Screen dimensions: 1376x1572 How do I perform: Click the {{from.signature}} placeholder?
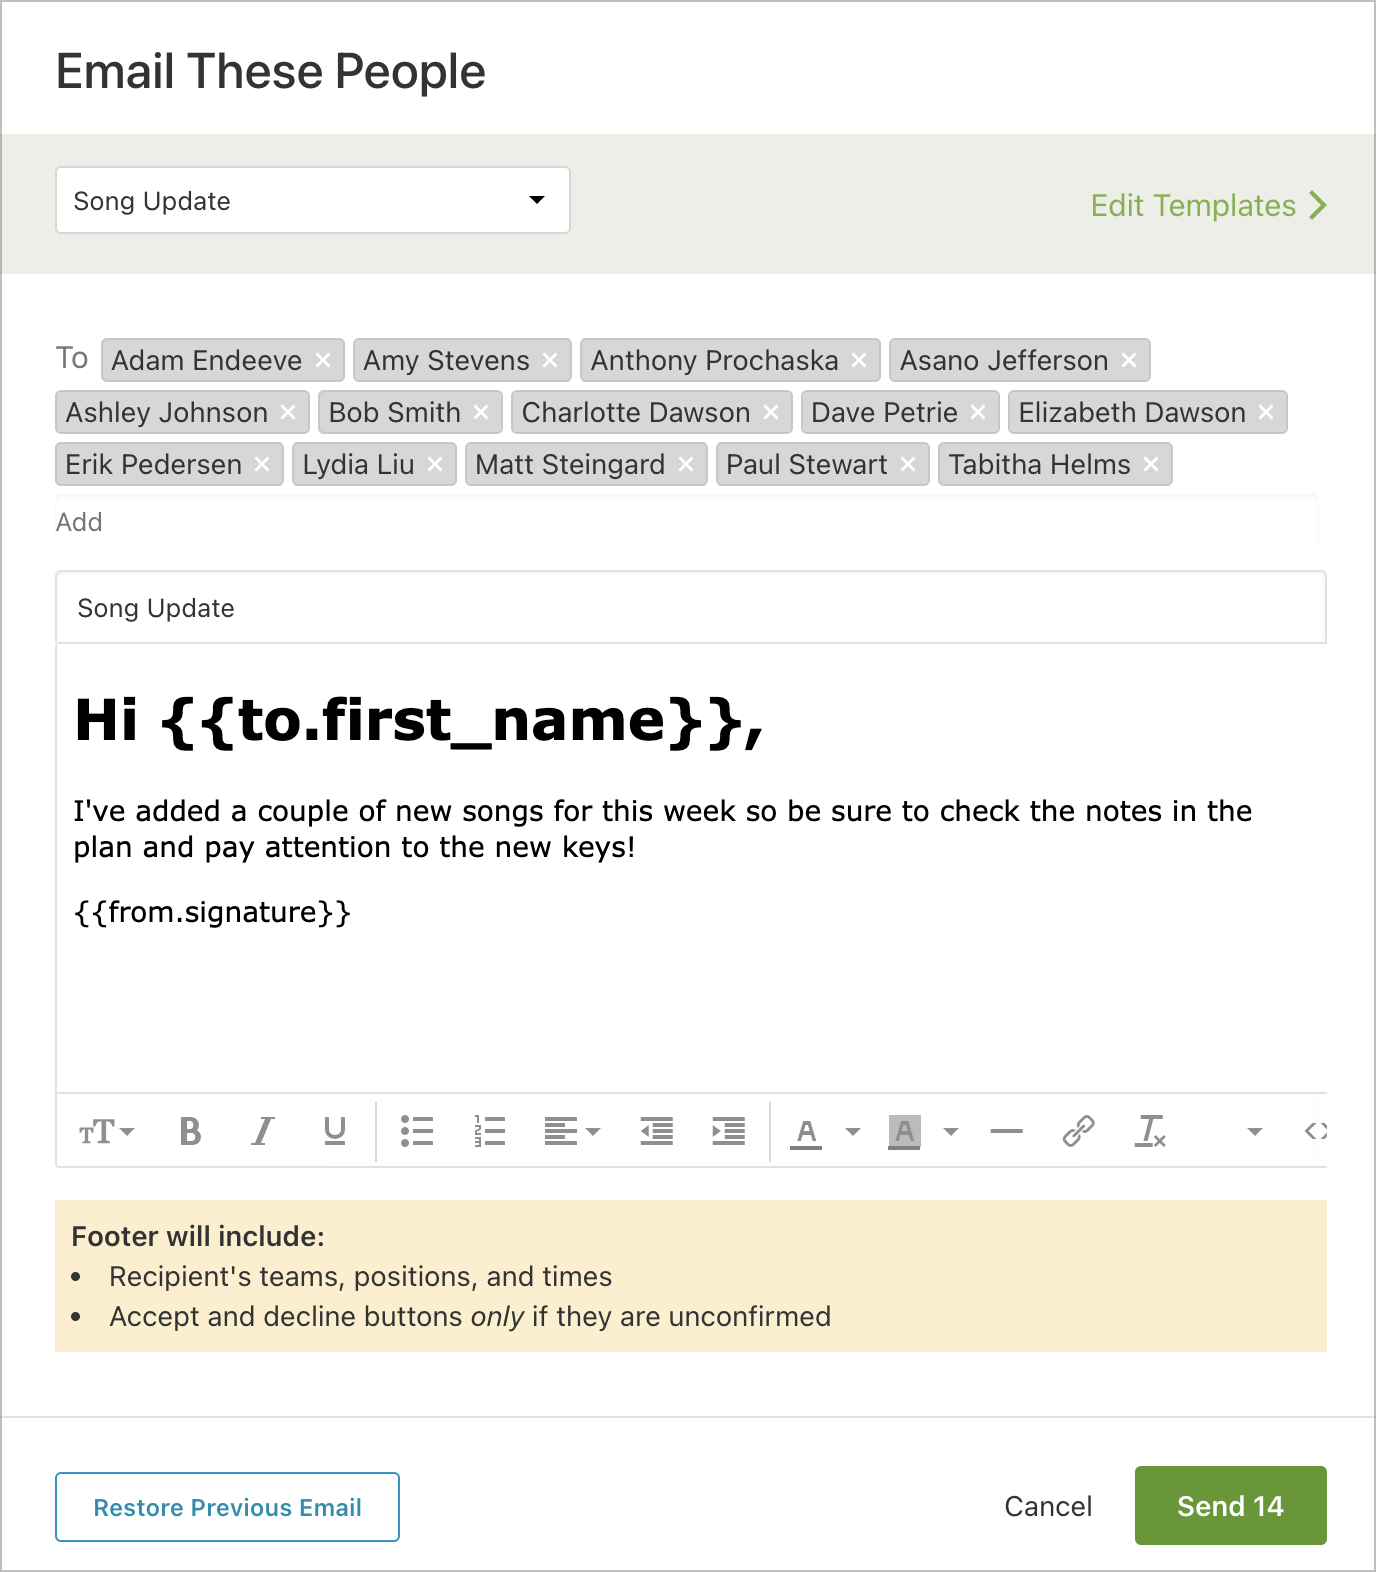[212, 912]
